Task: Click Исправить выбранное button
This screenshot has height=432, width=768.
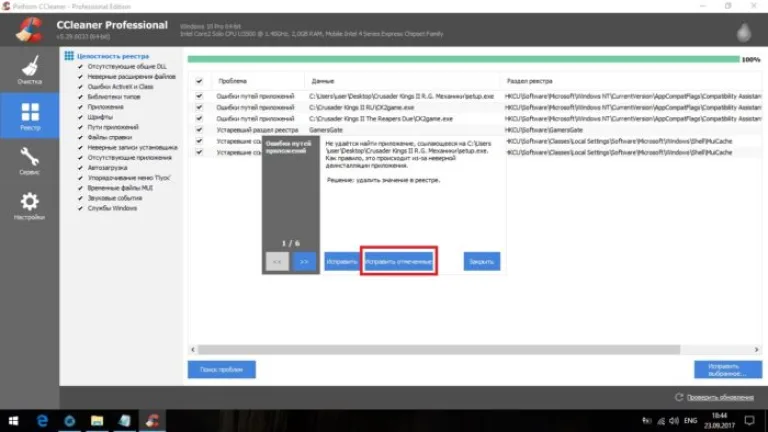Action: coord(728,369)
